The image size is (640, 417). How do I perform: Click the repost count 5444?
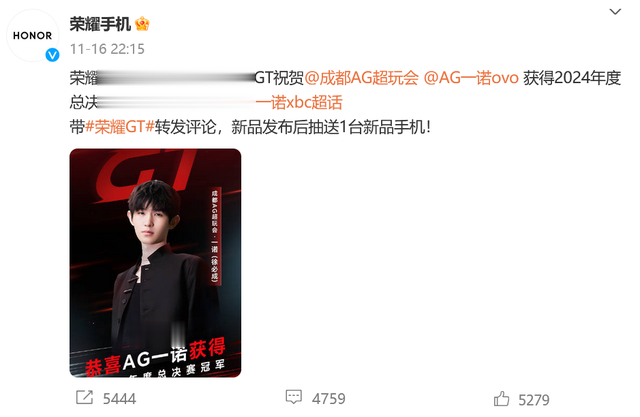[x=119, y=399]
